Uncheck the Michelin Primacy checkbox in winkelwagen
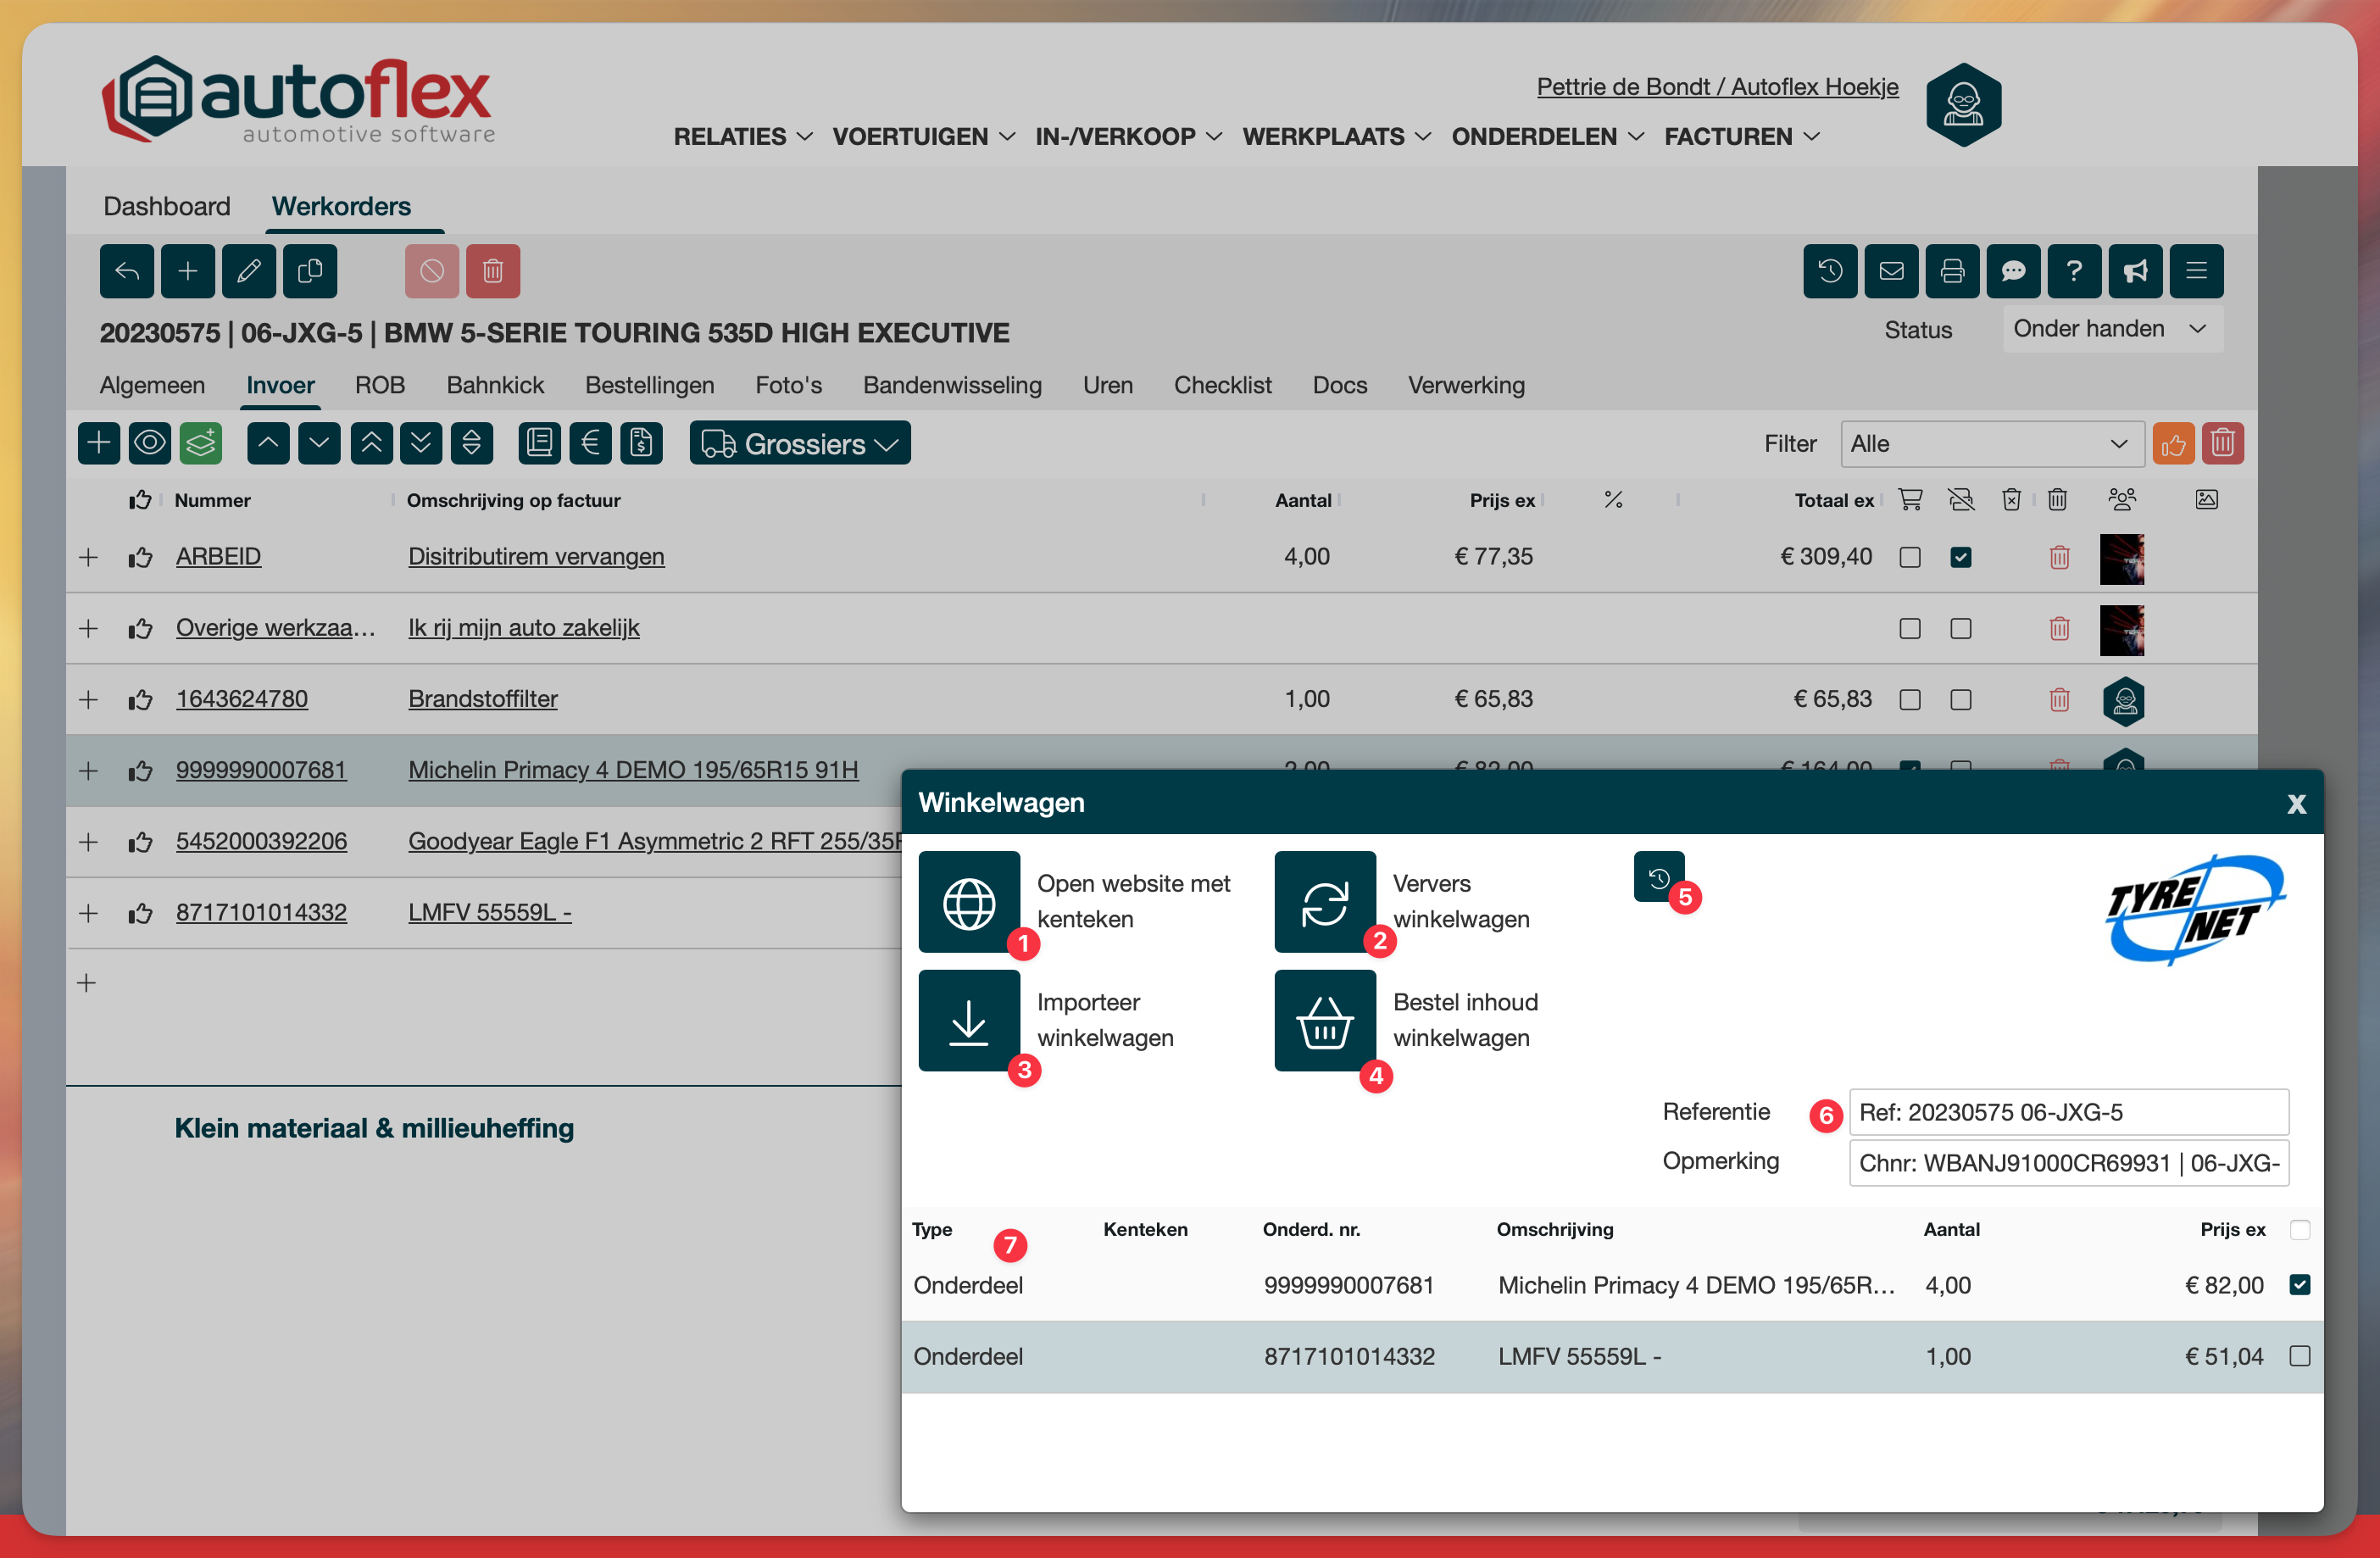Screen dimensions: 2380x1558 (x=2299, y=1285)
